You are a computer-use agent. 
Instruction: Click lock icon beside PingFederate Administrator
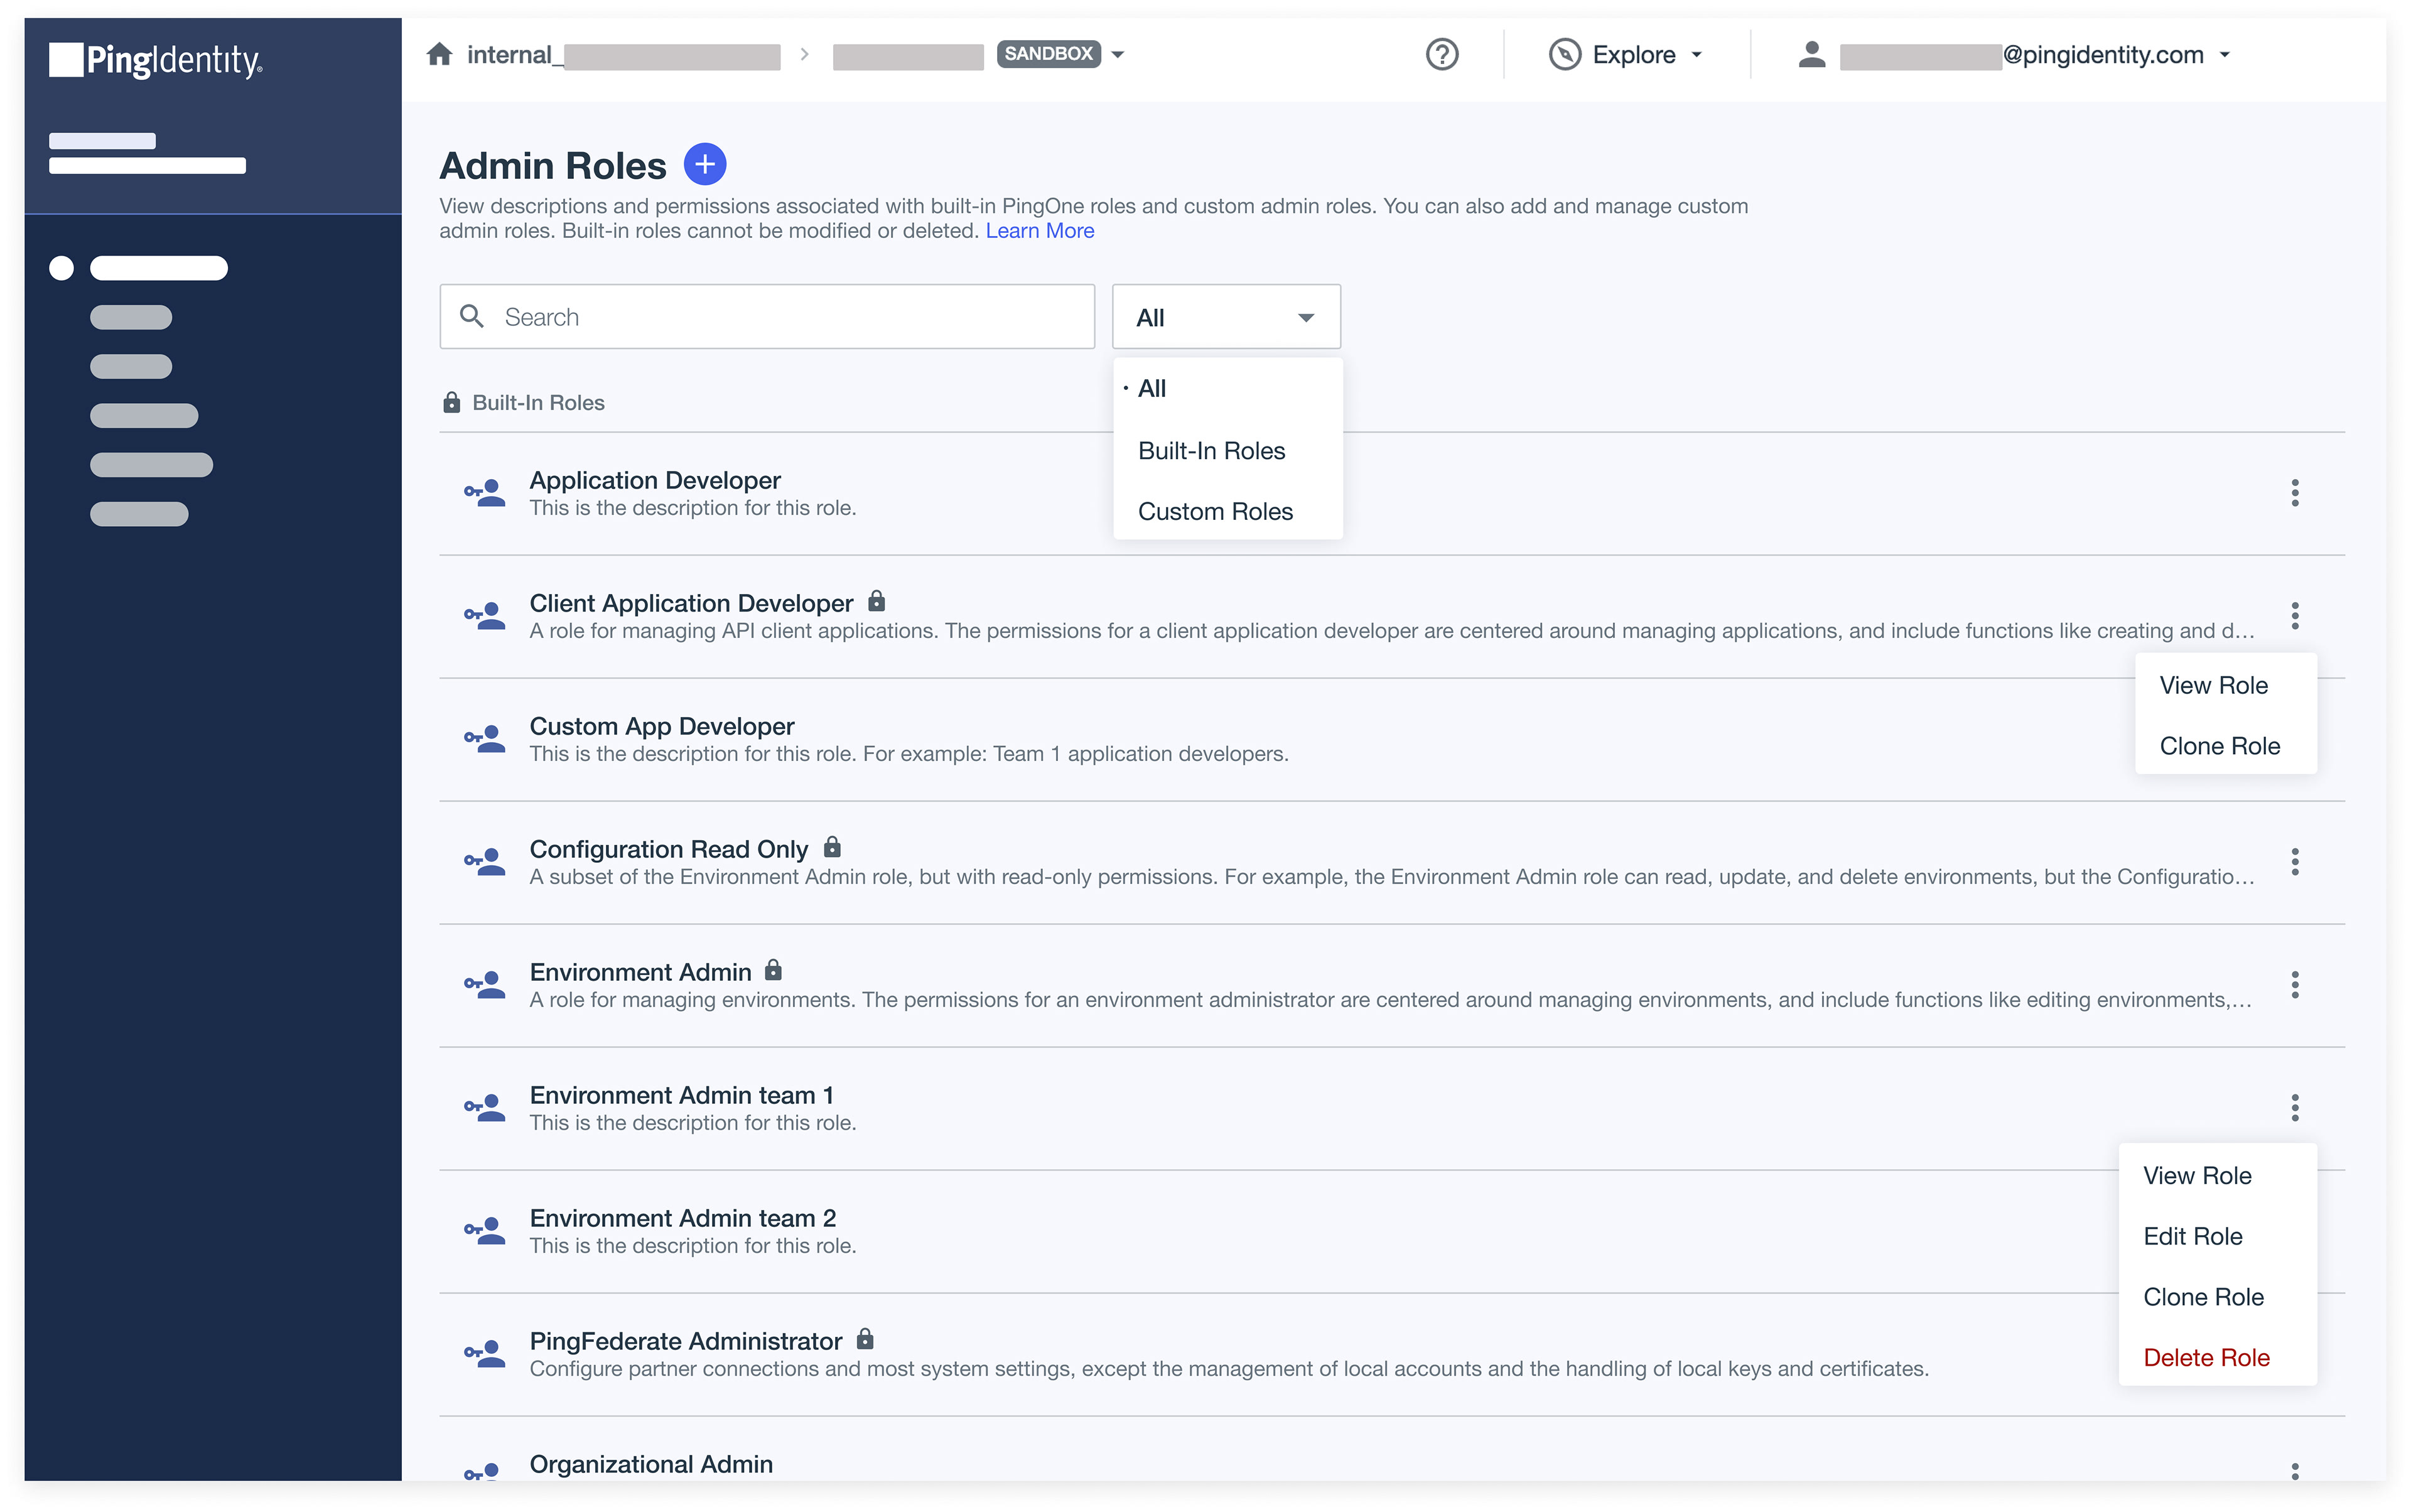[865, 1339]
